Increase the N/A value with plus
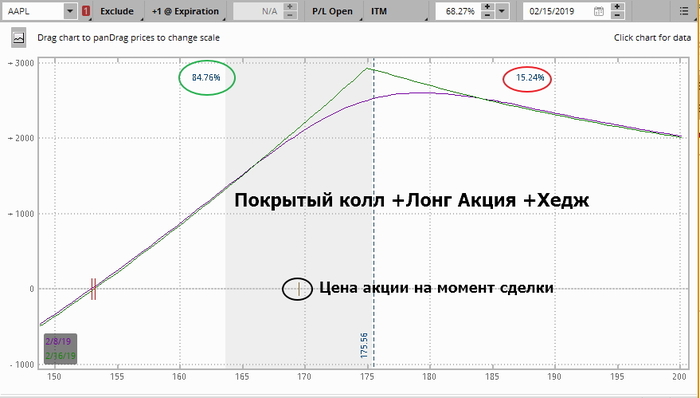The width and height of the screenshot is (700, 398). click(290, 7)
